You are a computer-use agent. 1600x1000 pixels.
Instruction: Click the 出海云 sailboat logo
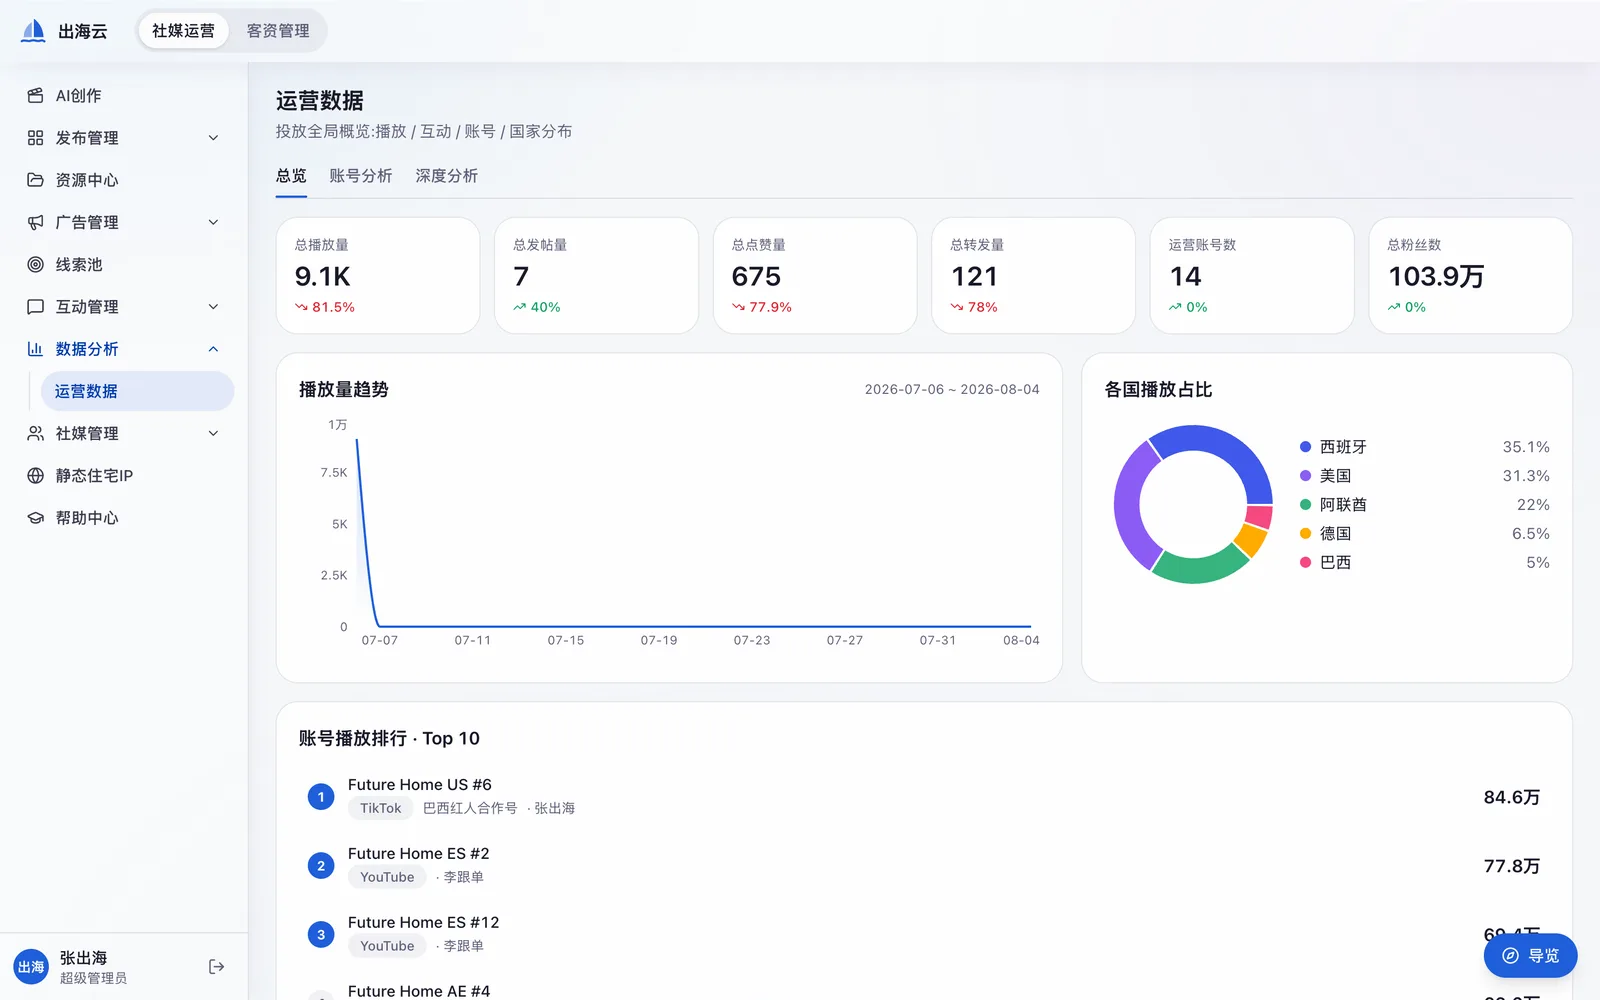pos(33,31)
